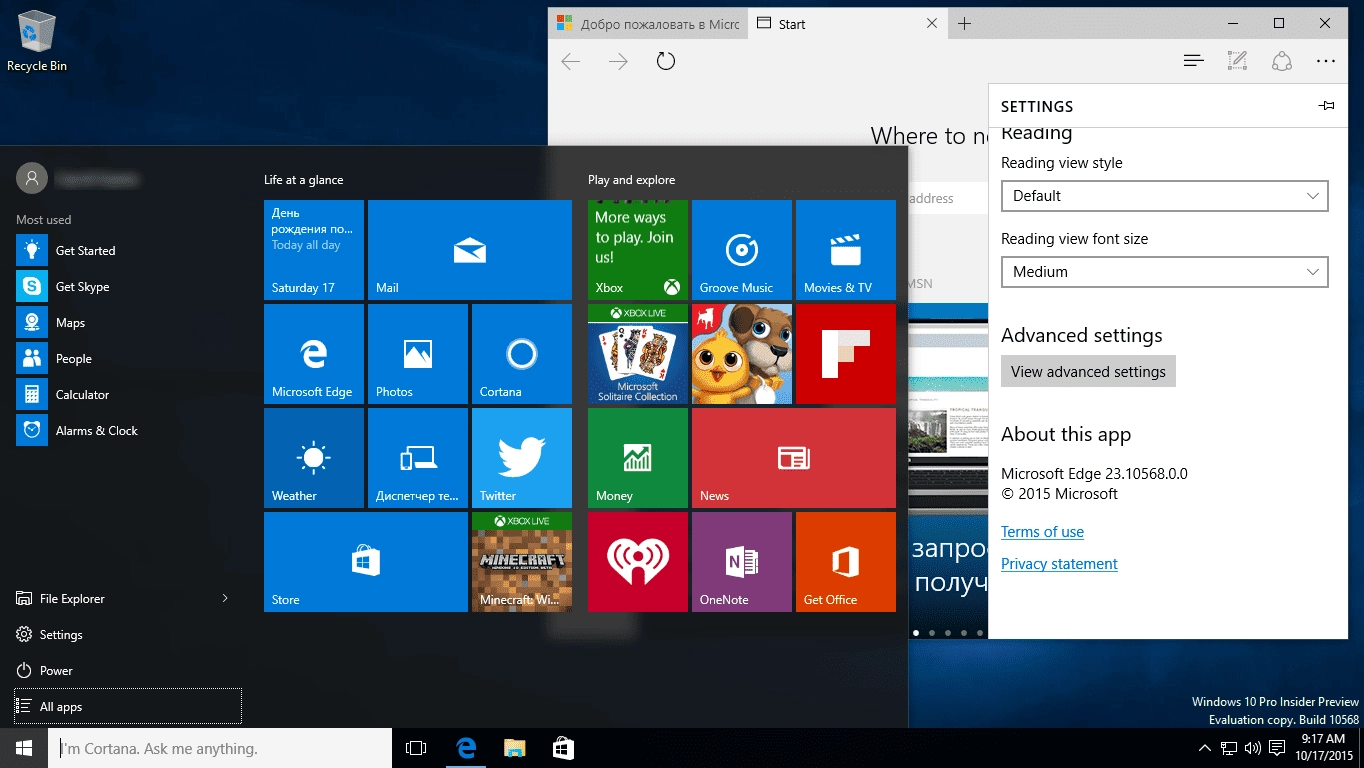The image size is (1364, 768).
Task: Open the Xbox tile
Action: coord(638,250)
